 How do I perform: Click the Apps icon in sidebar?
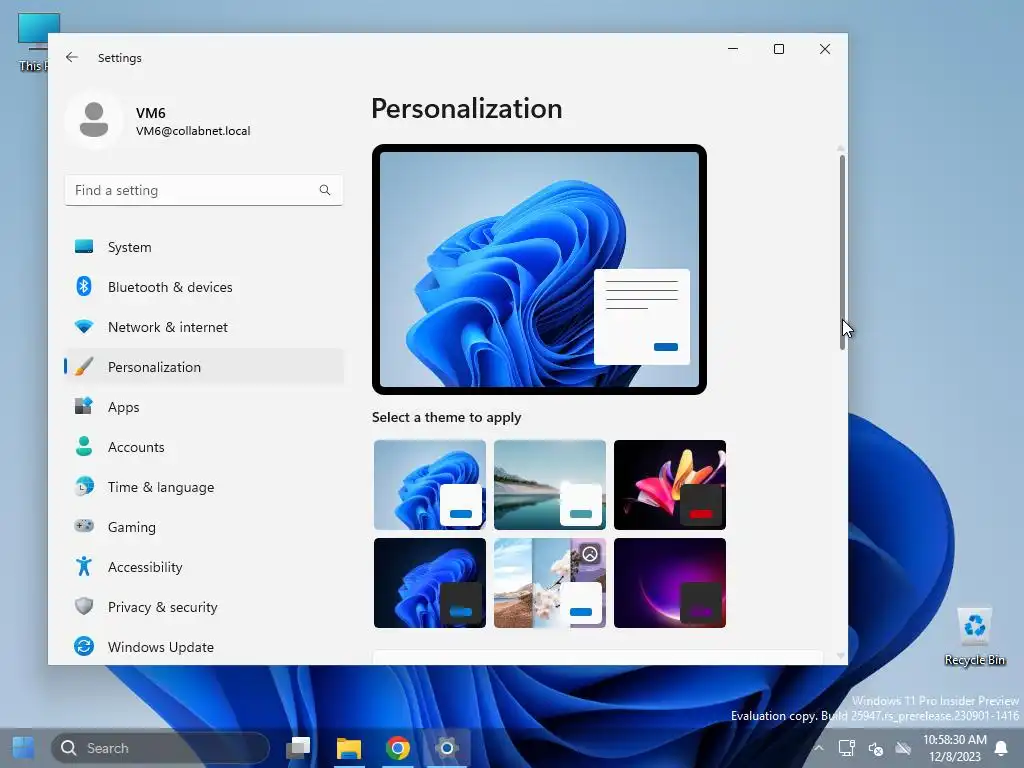click(84, 406)
